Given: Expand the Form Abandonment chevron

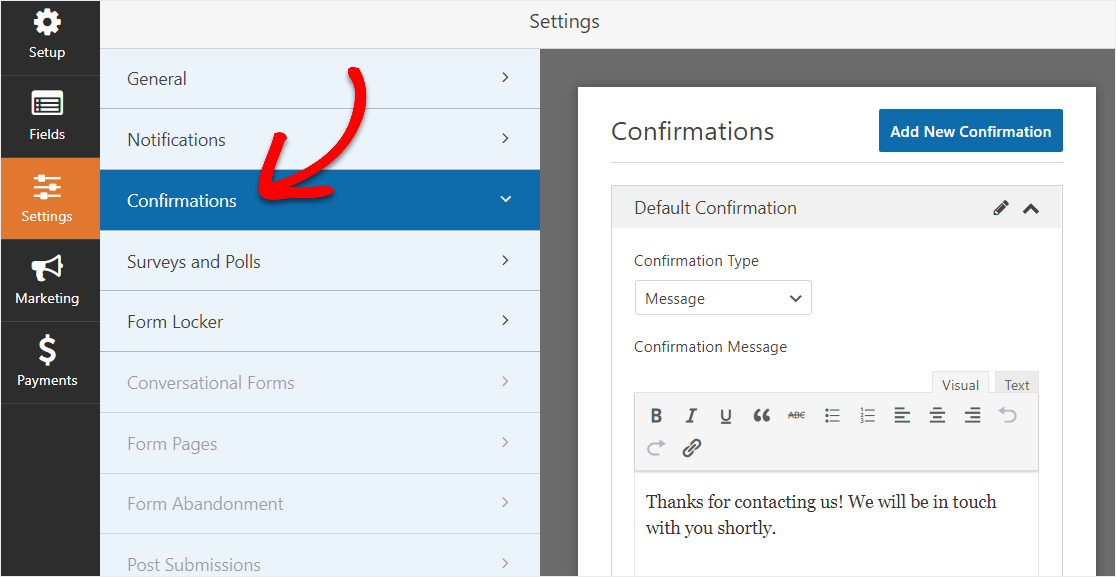Looking at the screenshot, I should [505, 502].
